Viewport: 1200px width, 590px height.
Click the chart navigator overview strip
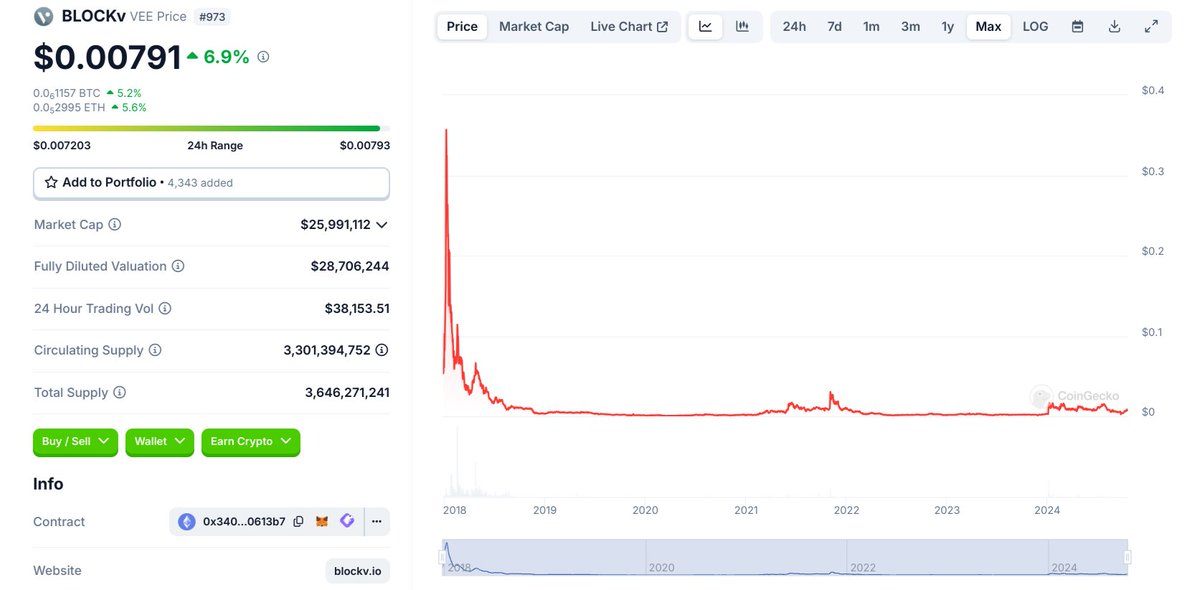click(785, 557)
